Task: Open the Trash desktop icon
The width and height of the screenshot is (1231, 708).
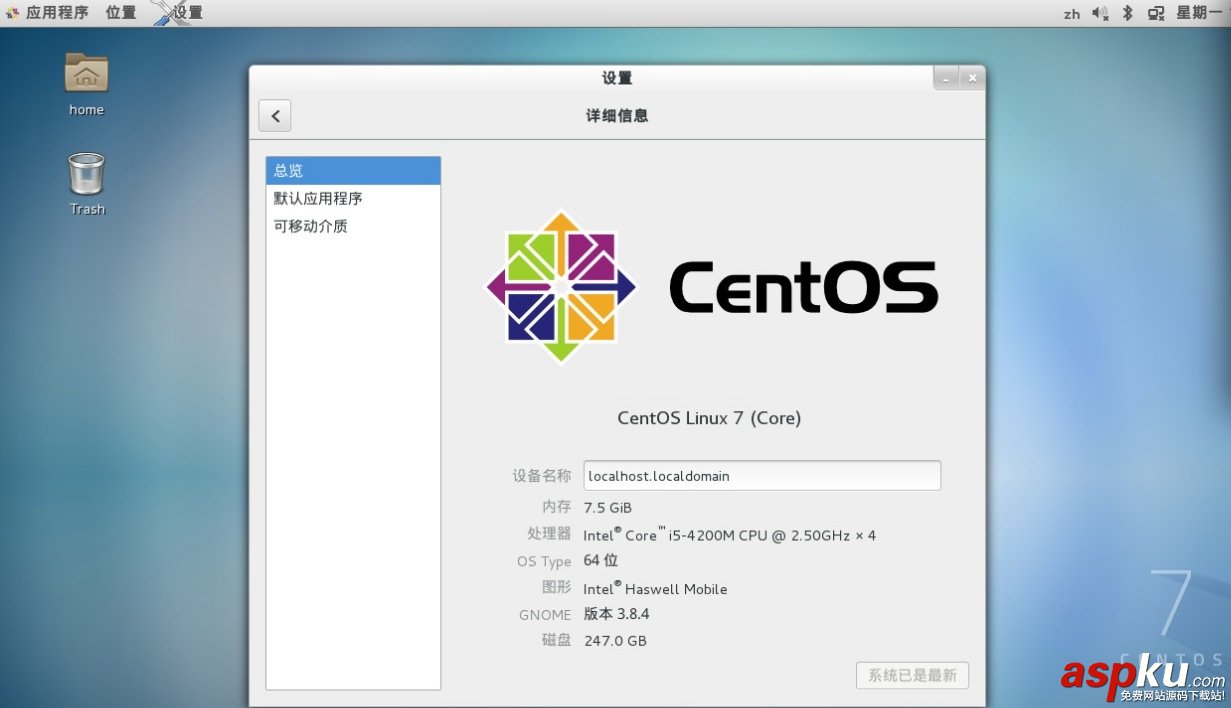Action: point(87,183)
